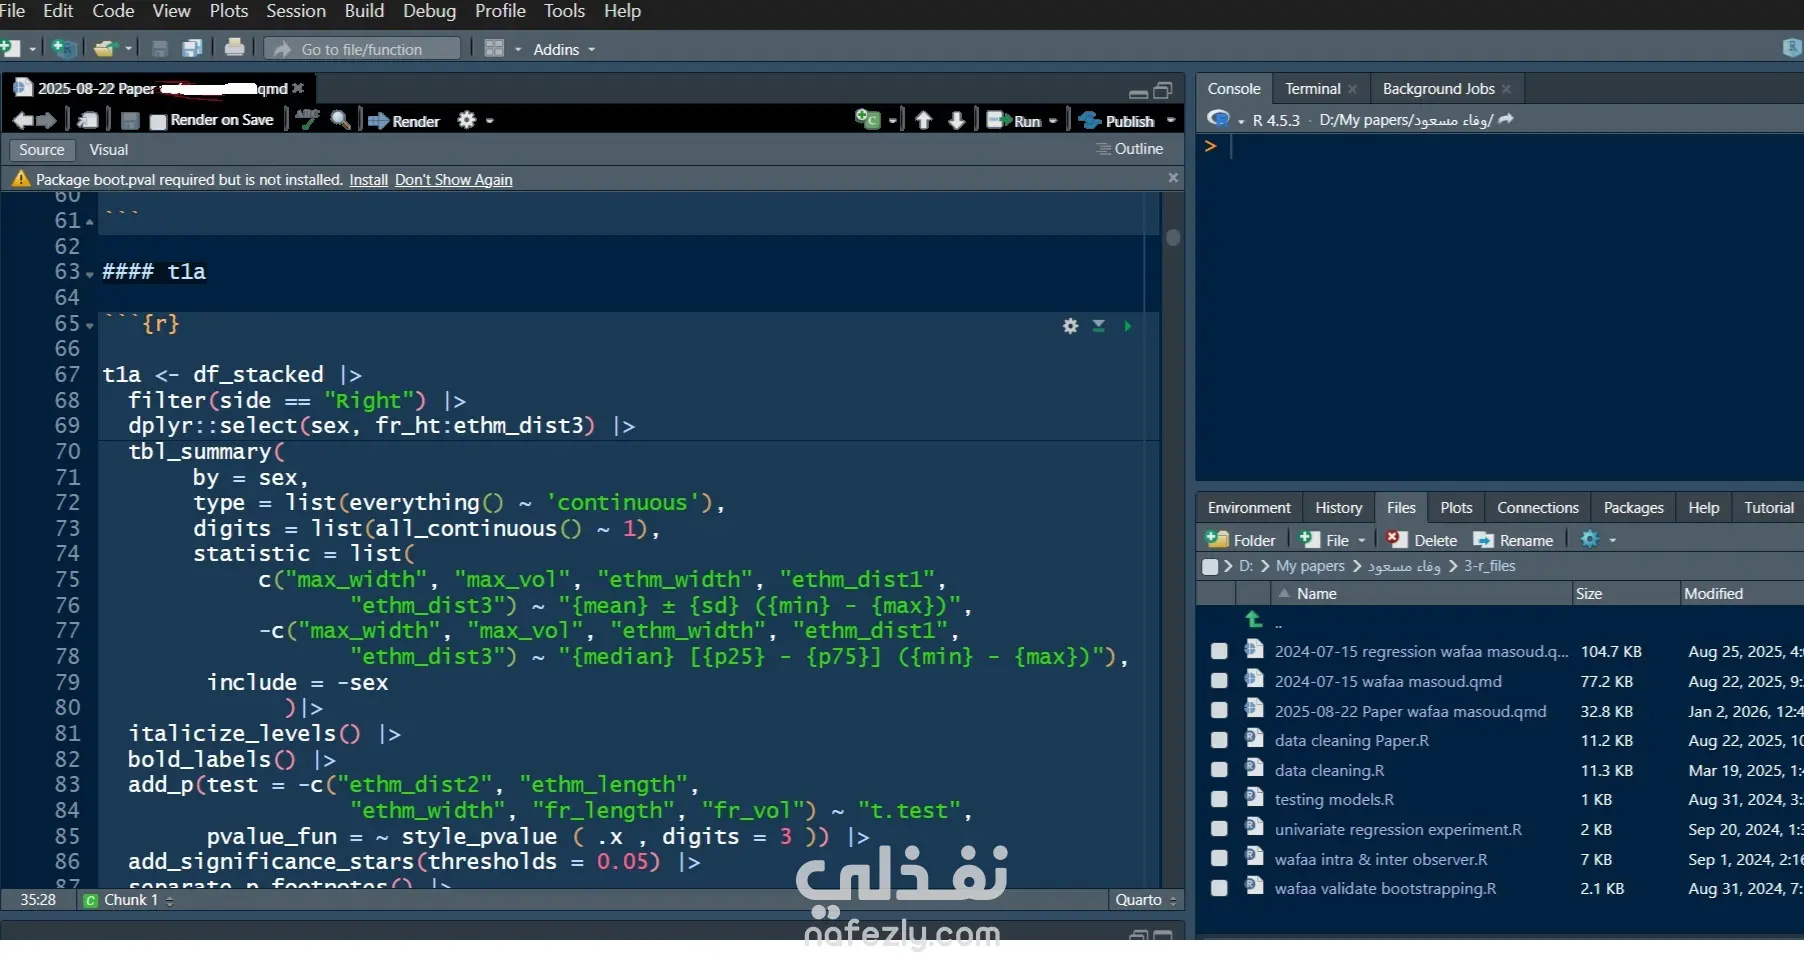Run the current chunk with play icon
Image resolution: width=1804 pixels, height=954 pixels.
(x=1127, y=326)
